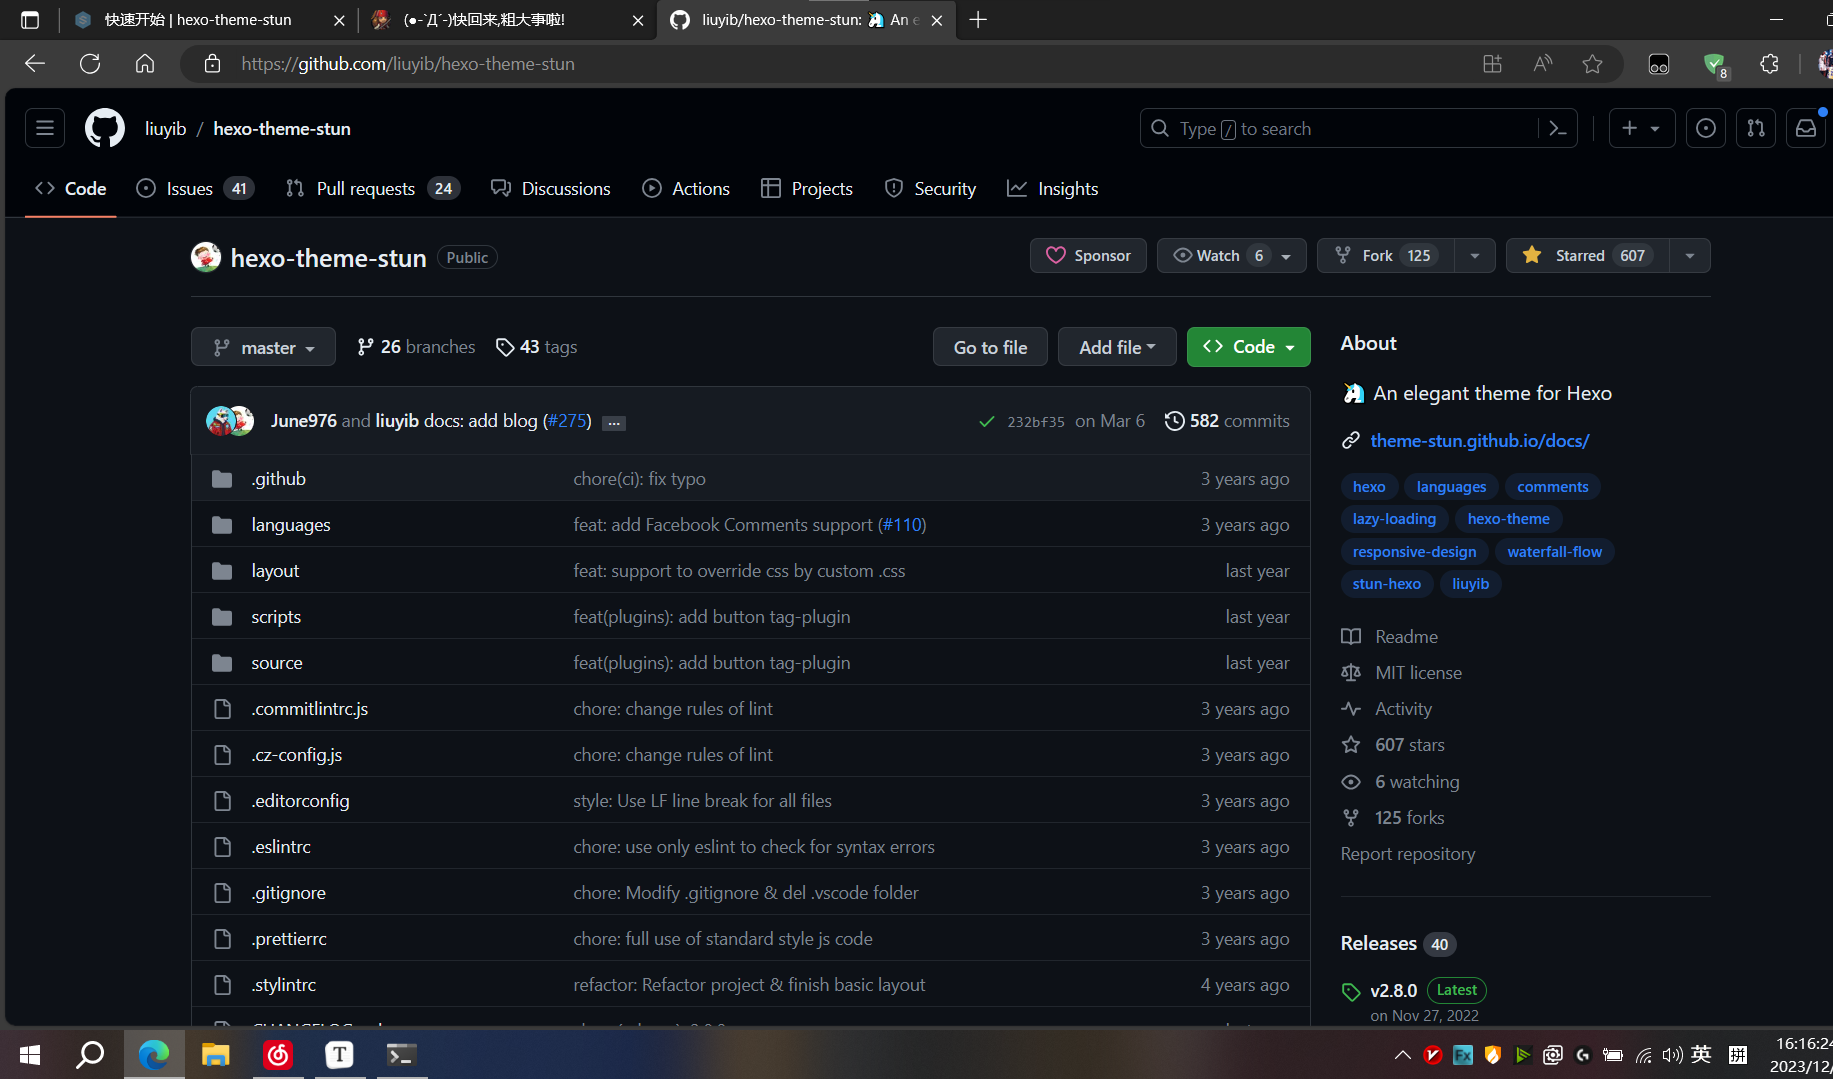The image size is (1833, 1079).
Task: Open the .gitignore file
Action: (288, 893)
